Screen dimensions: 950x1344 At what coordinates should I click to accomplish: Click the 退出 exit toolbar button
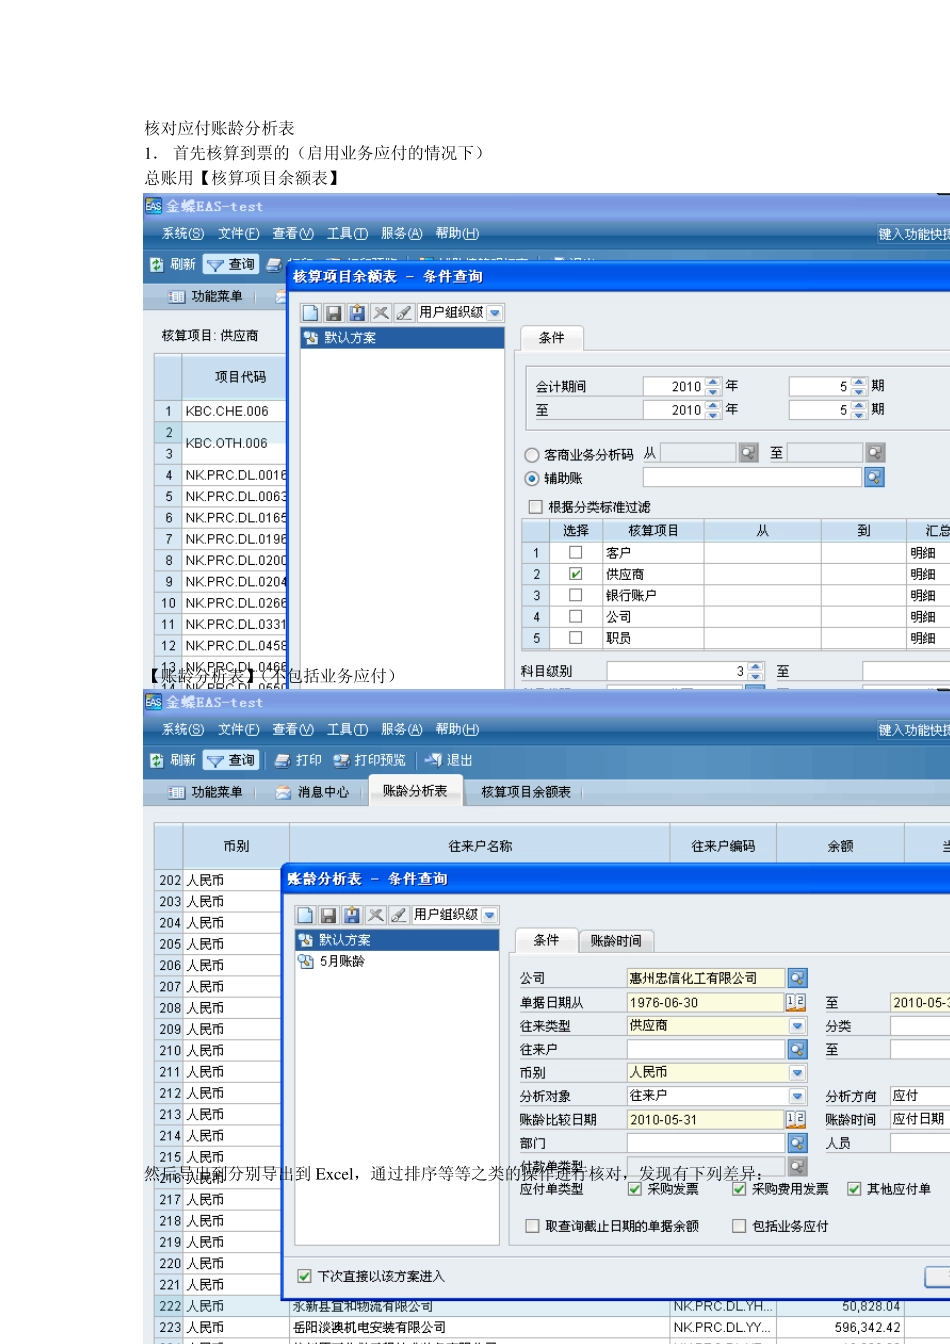pos(449,760)
